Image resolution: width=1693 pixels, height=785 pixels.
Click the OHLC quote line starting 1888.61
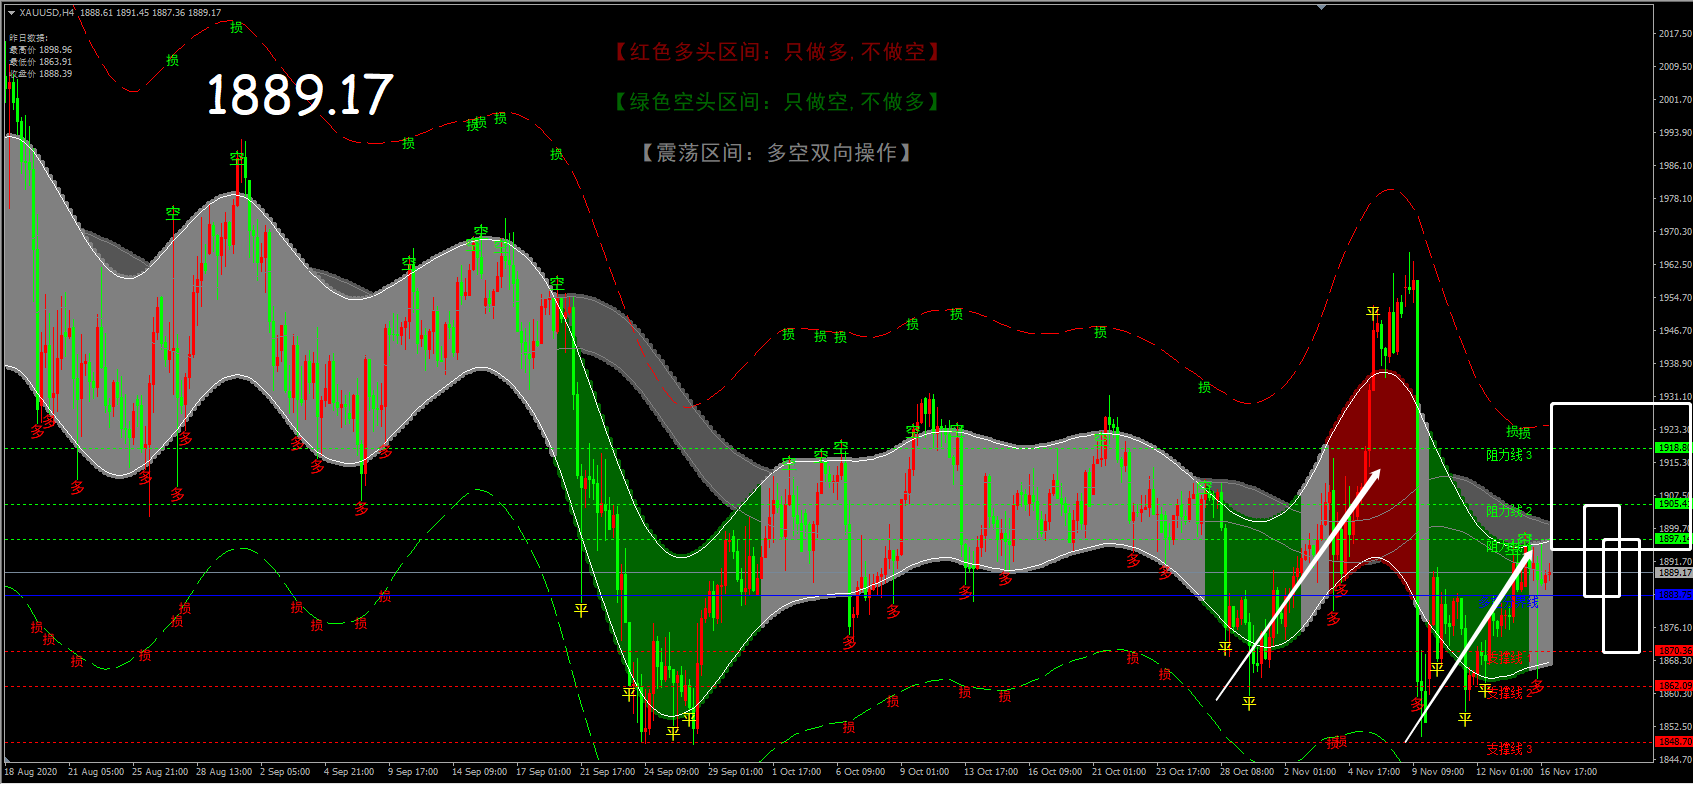[x=151, y=13]
